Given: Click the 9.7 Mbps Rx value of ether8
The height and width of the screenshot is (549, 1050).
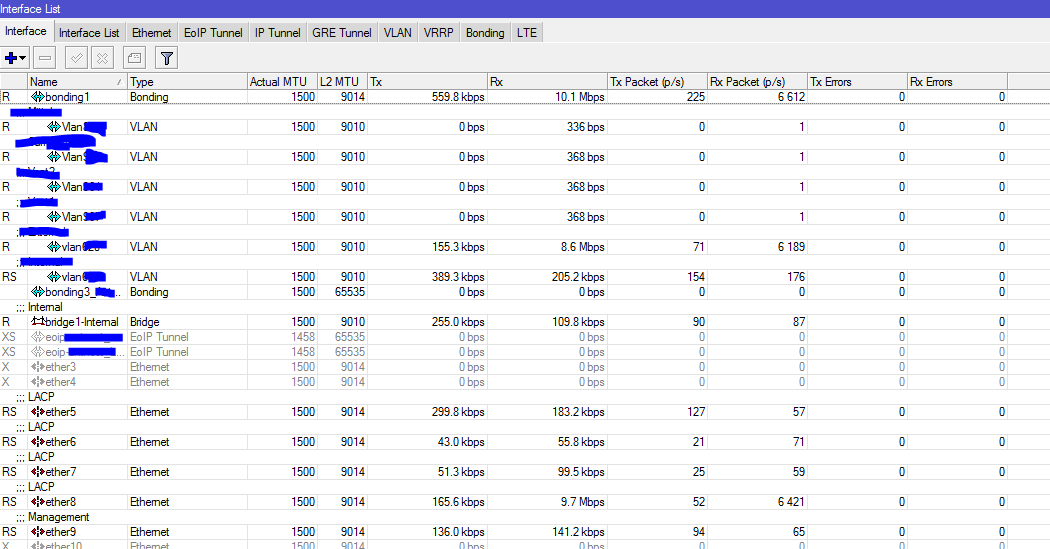Looking at the screenshot, I should (583, 502).
